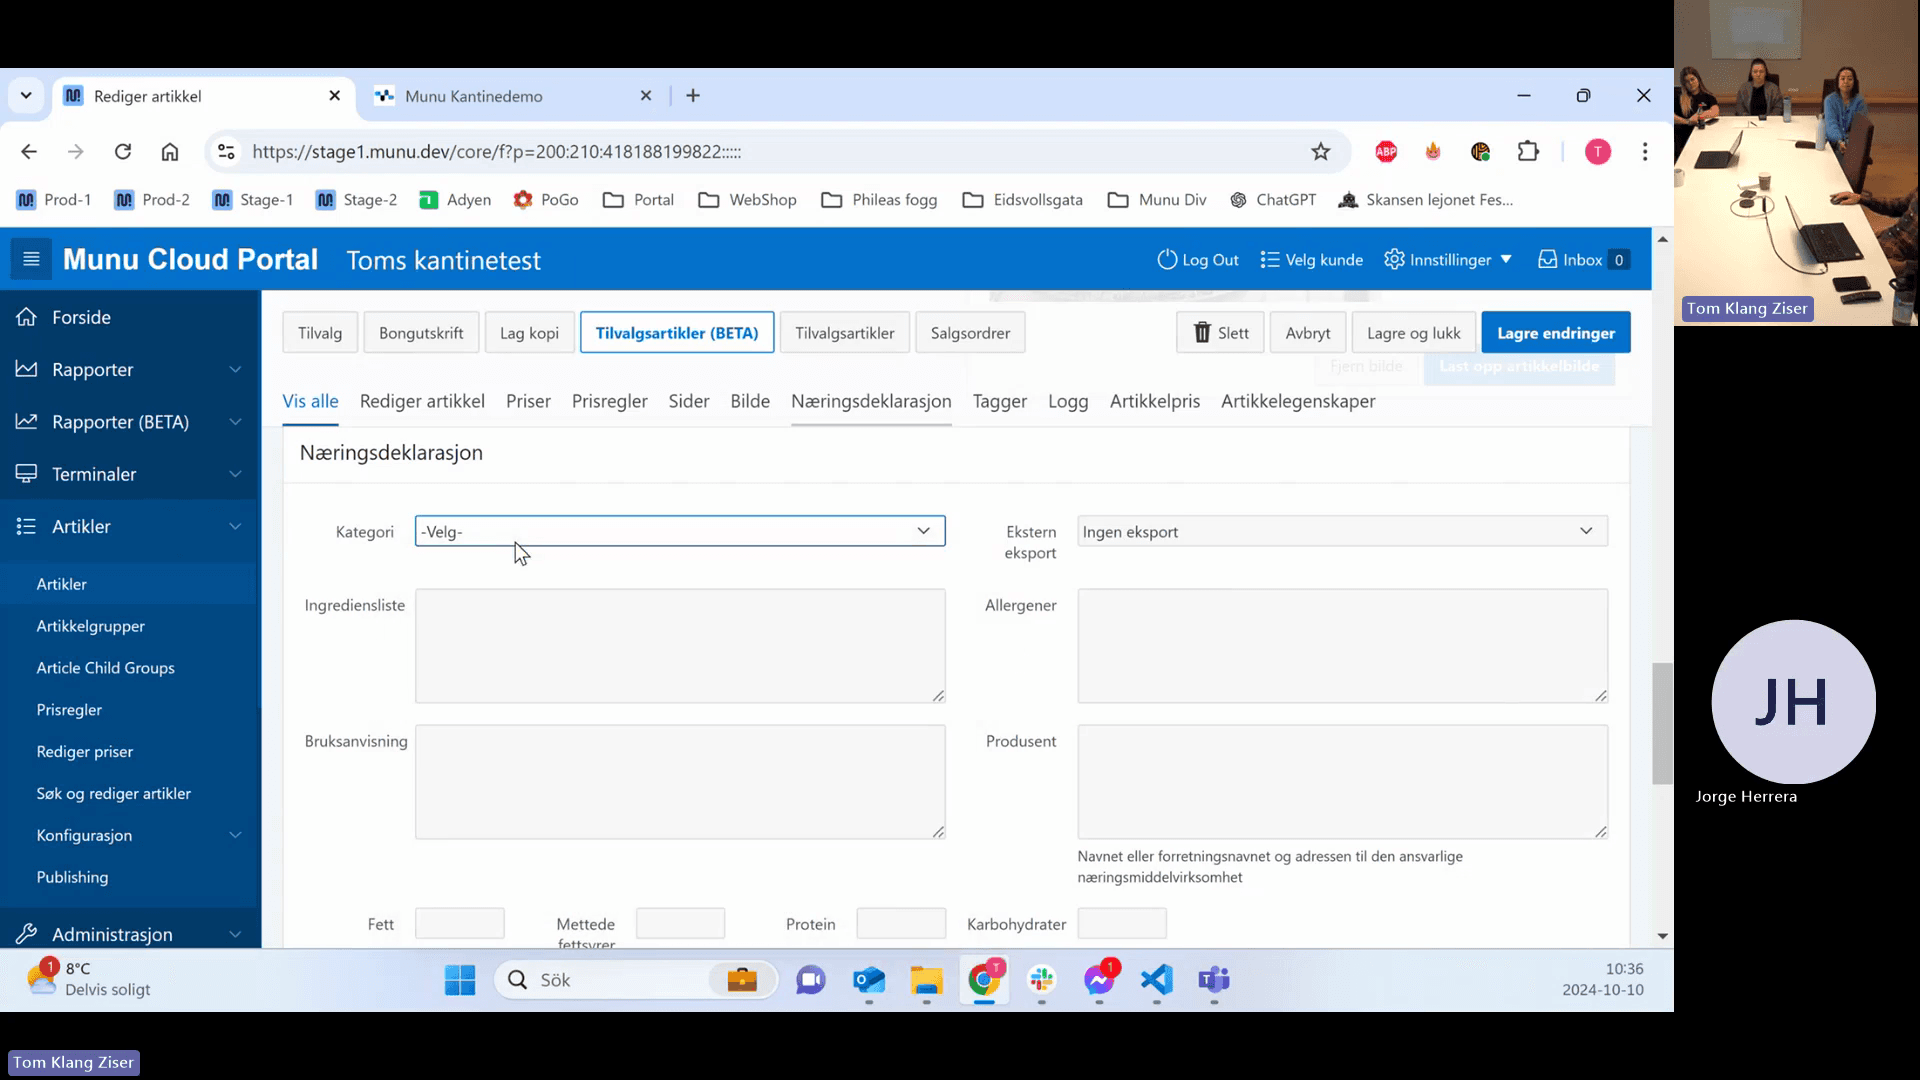The width and height of the screenshot is (1920, 1080).
Task: Open Slack from the taskbar
Action: (x=1042, y=980)
